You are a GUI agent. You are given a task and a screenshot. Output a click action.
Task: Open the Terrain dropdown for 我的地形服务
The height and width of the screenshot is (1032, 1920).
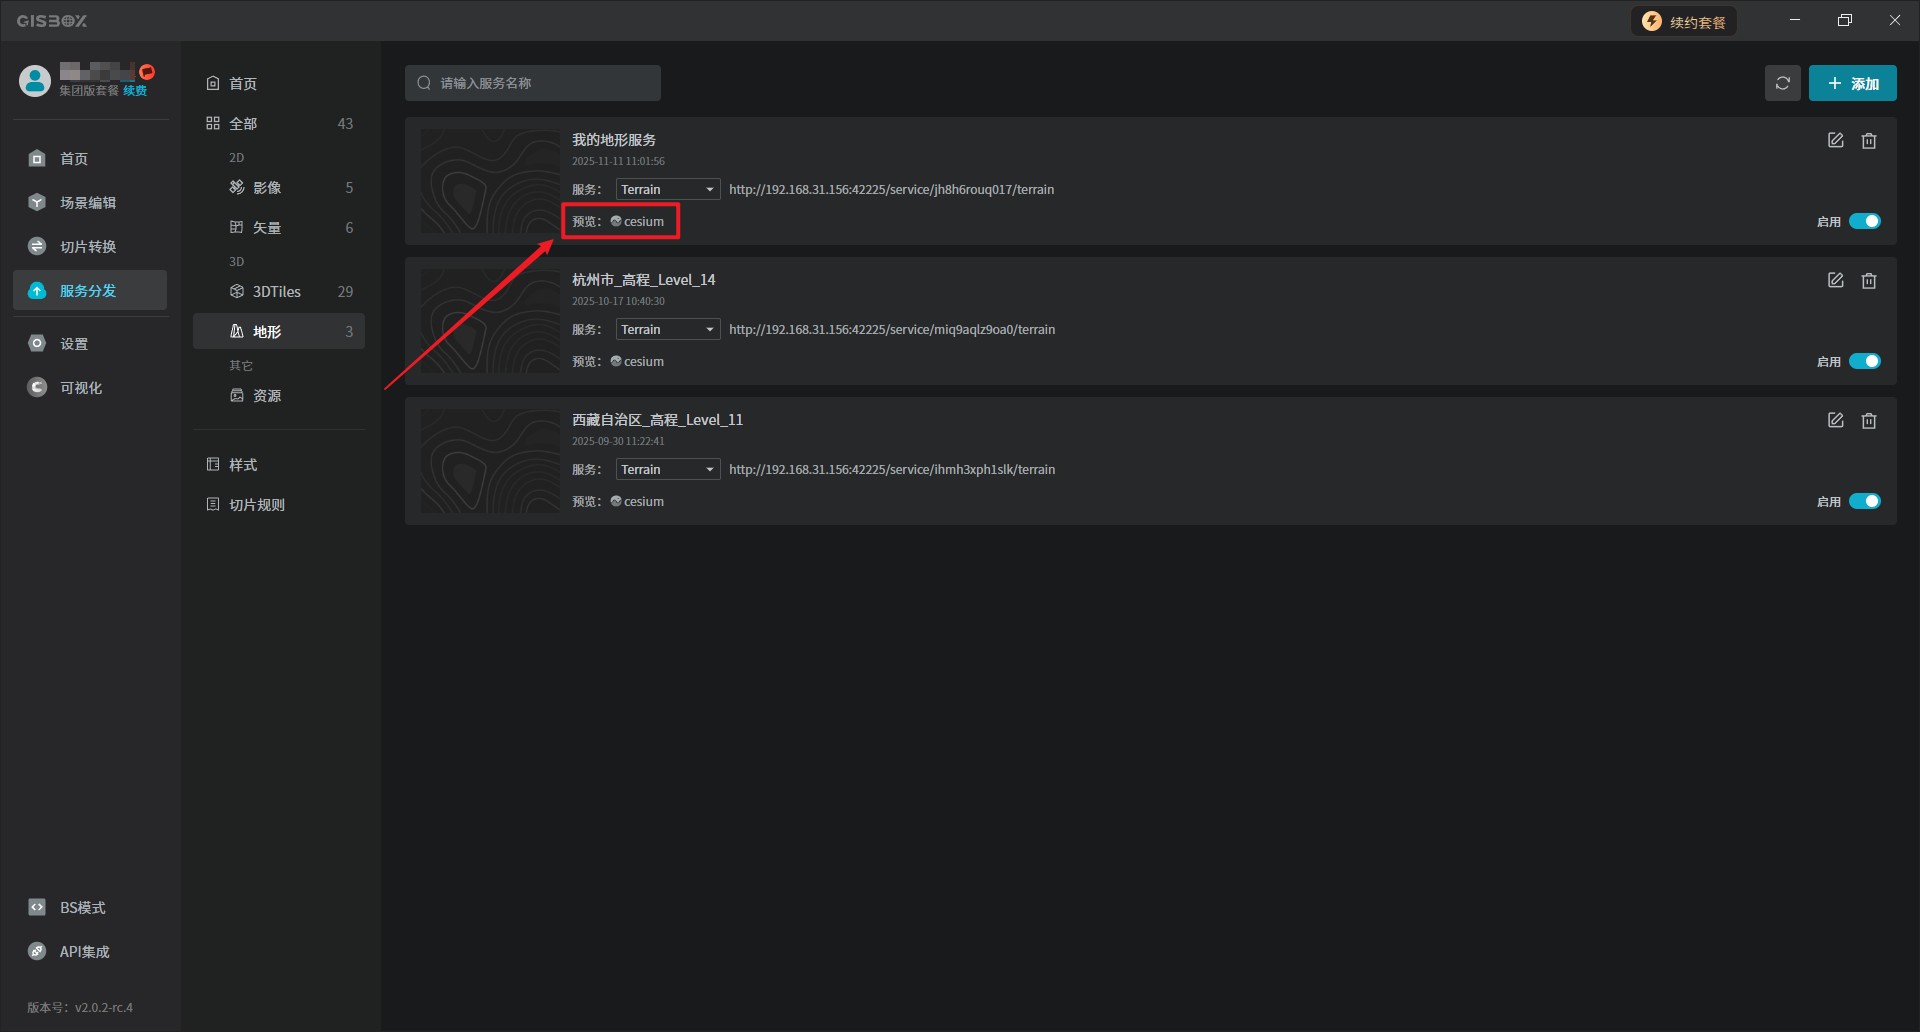click(667, 190)
